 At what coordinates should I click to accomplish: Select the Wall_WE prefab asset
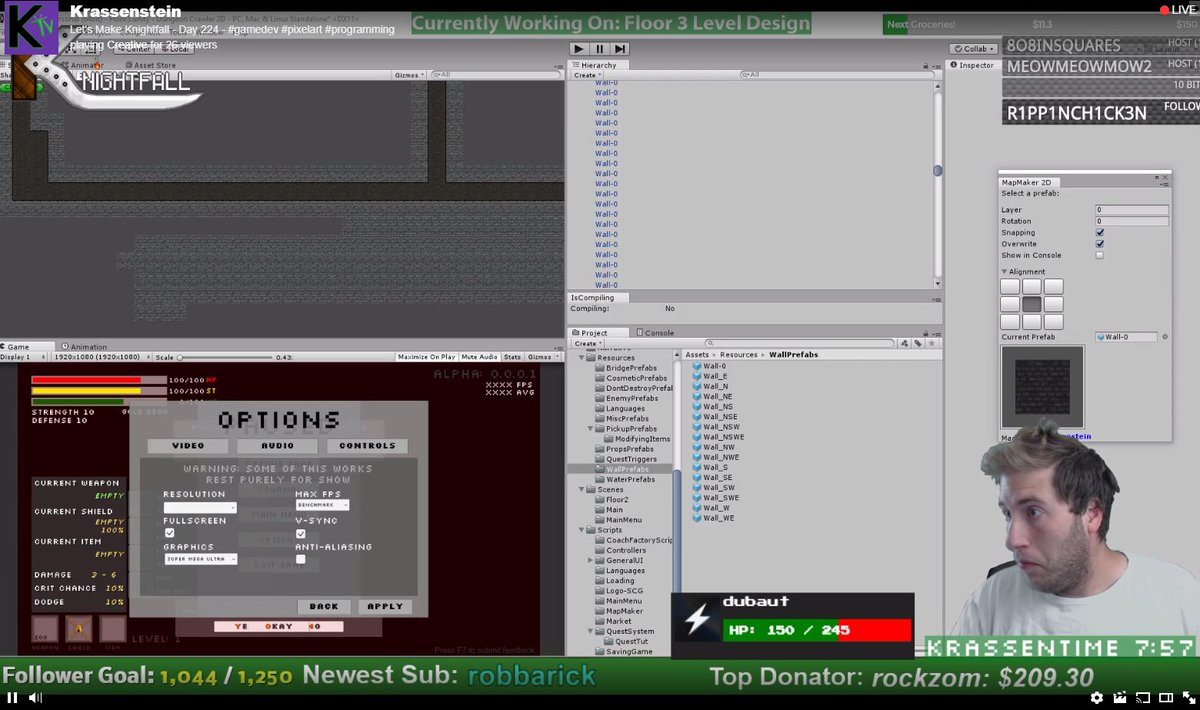point(714,518)
